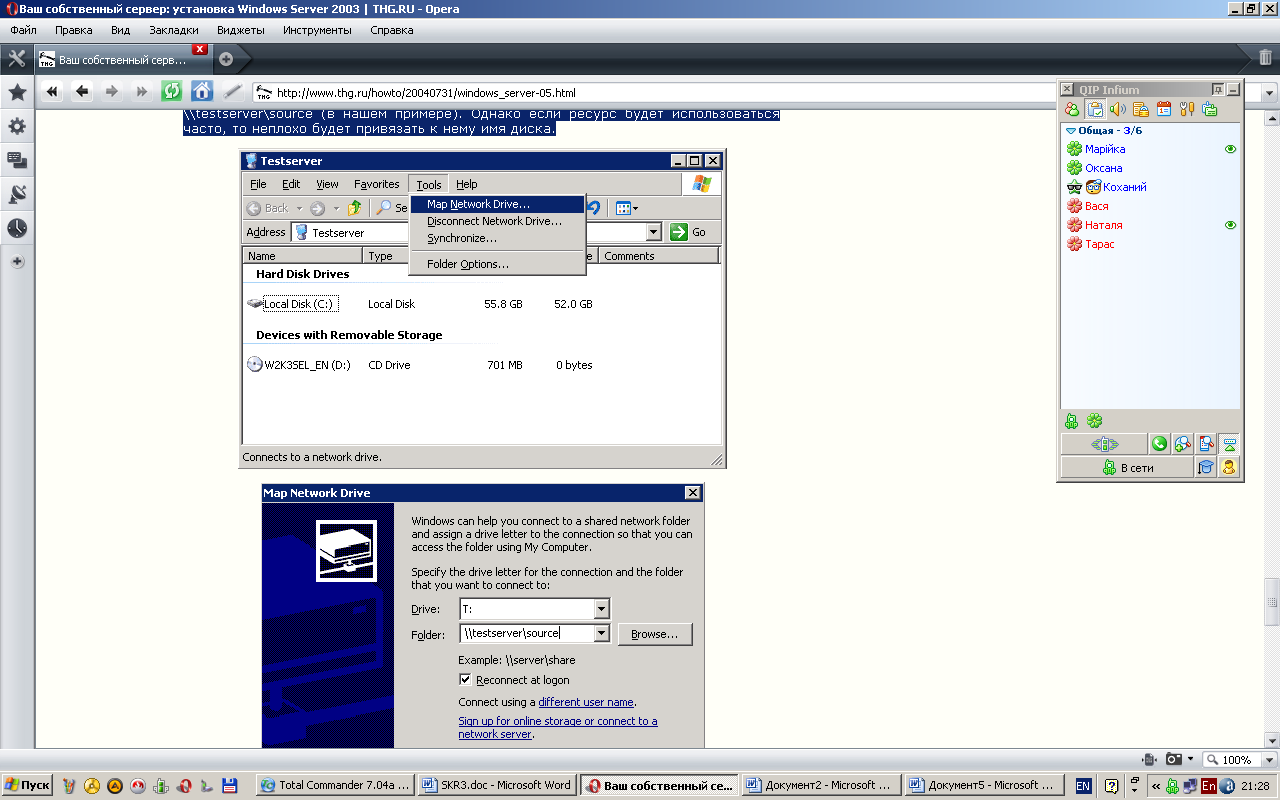Click the eye icon next to Марійка

pyautogui.click(x=1230, y=149)
